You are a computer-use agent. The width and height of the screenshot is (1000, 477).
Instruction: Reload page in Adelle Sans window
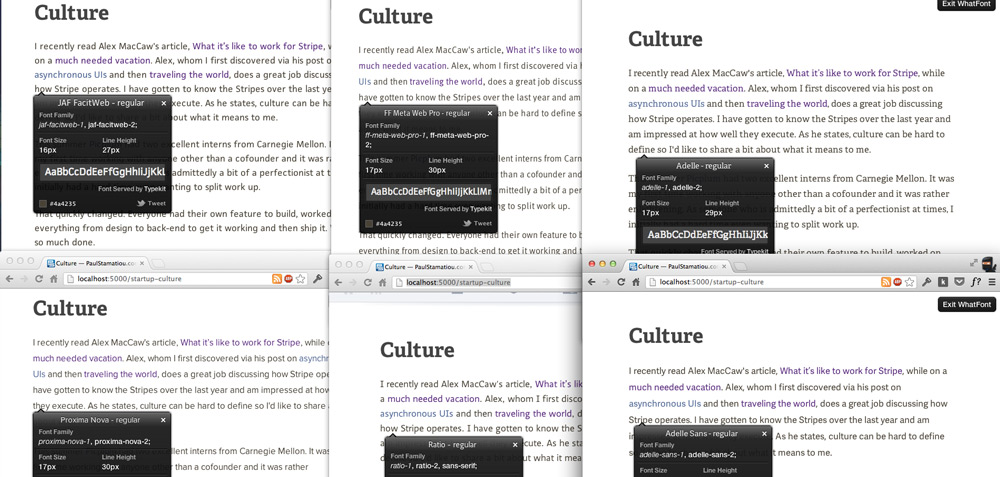[620, 282]
